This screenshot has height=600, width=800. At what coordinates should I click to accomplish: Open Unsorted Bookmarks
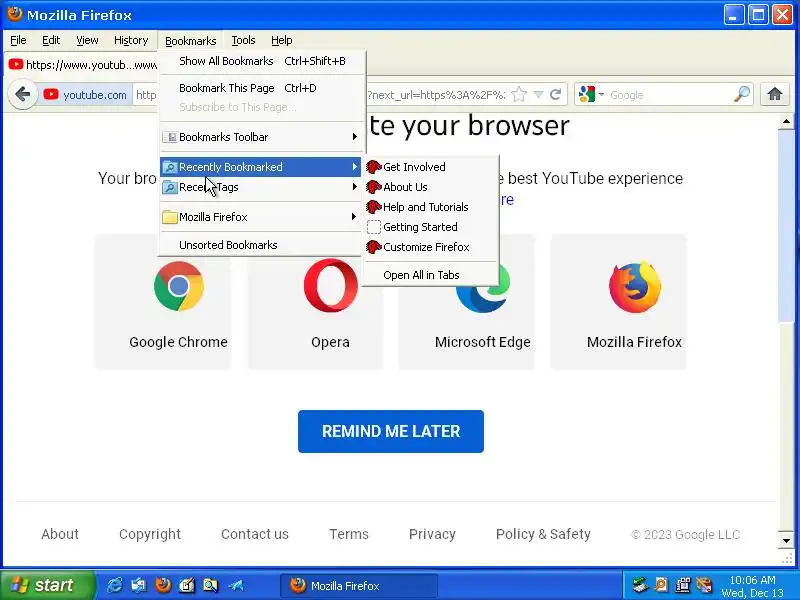(261, 245)
